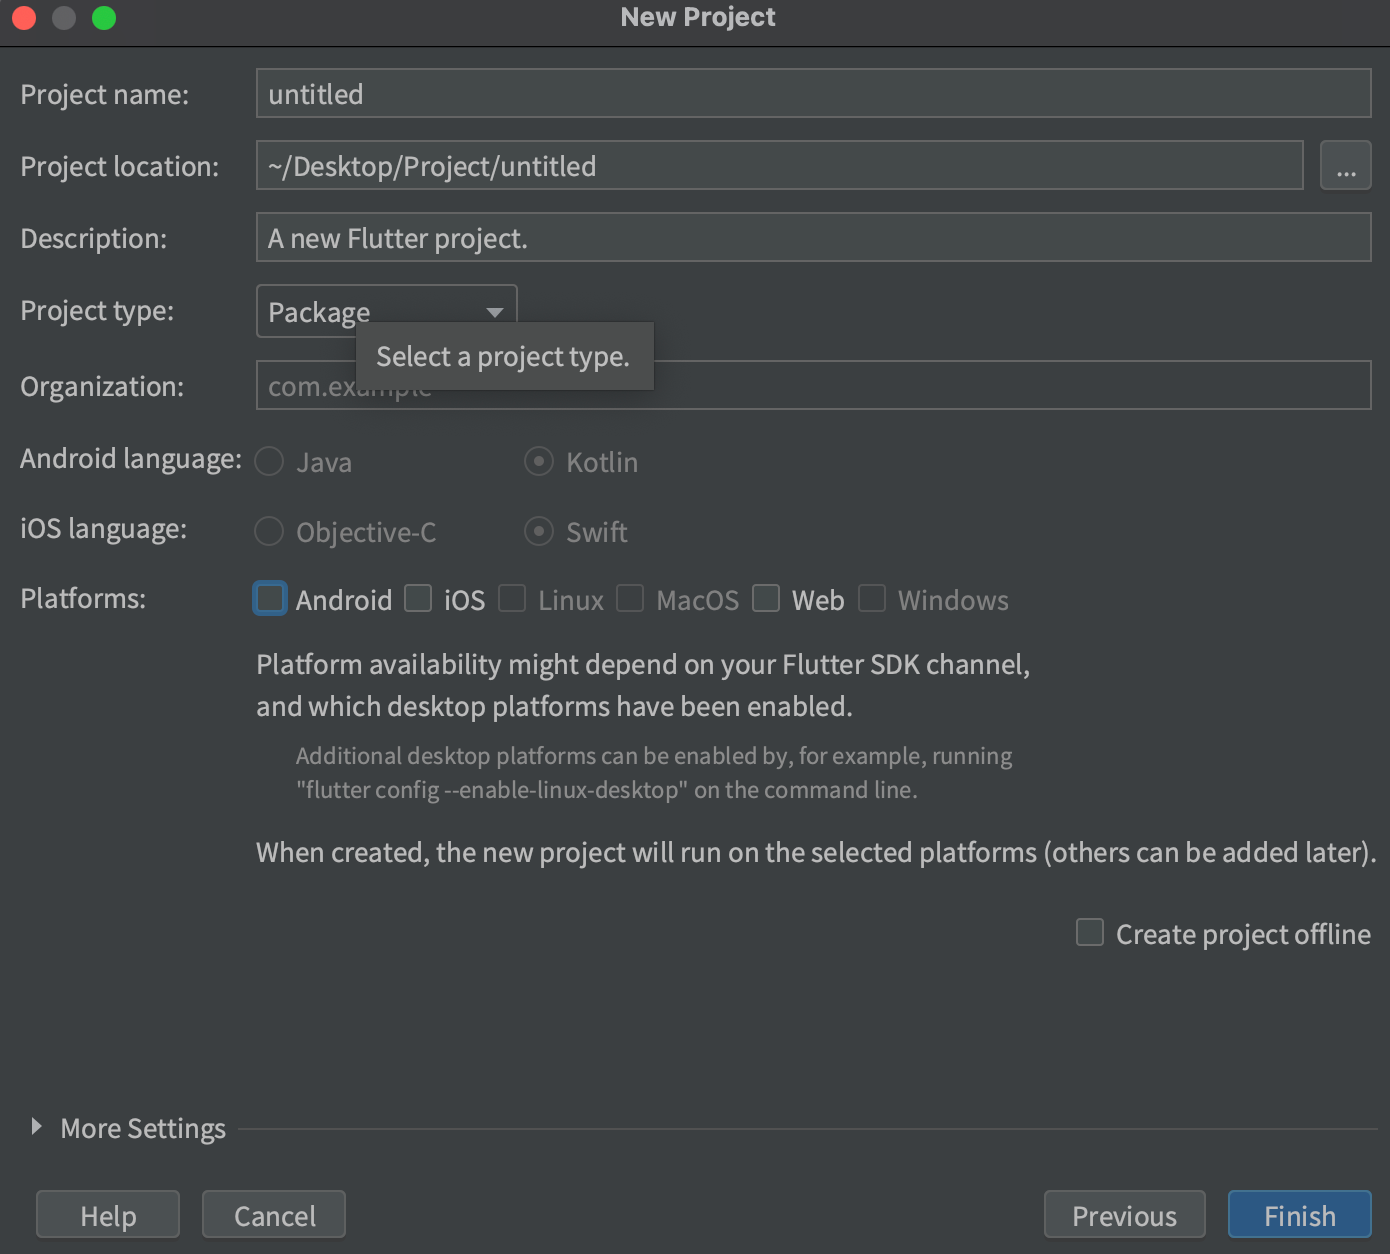Click Finish to create the project
Viewport: 1390px width, 1254px height.
[x=1300, y=1215]
